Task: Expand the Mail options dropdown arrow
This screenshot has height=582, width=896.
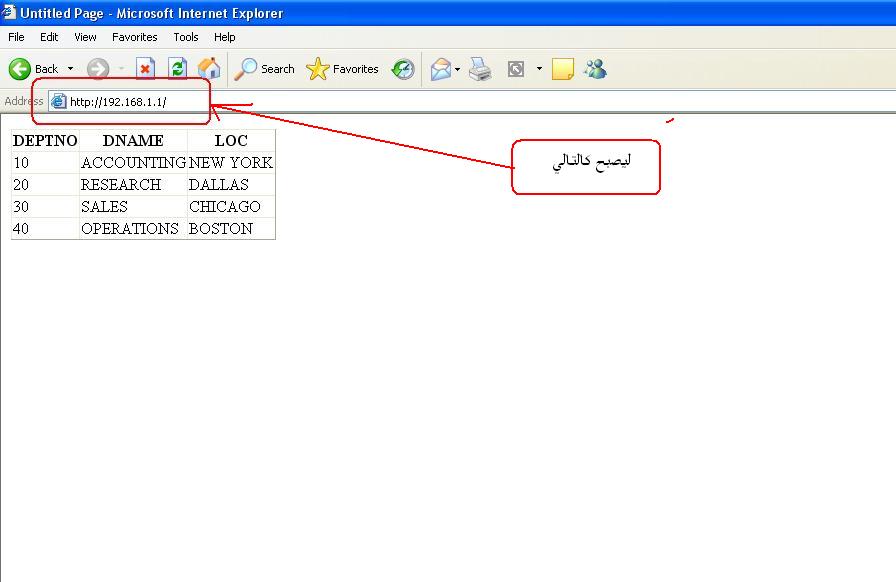Action: (x=458, y=69)
